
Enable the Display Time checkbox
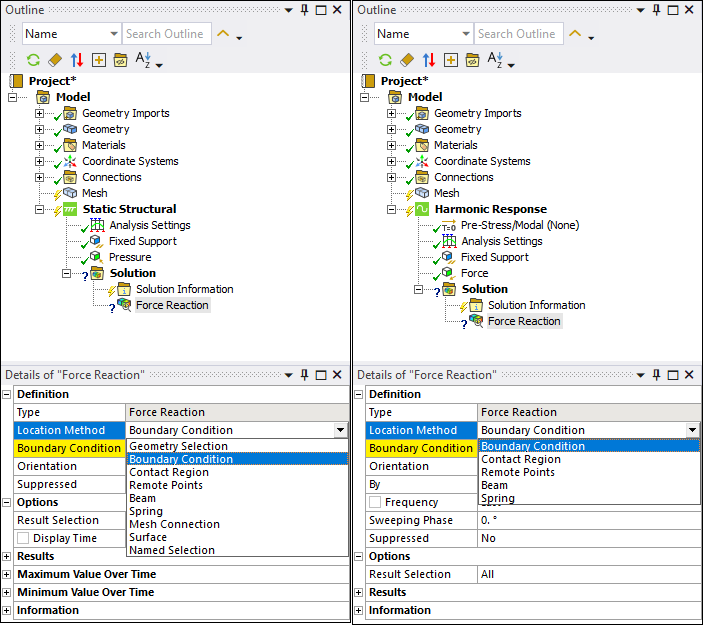pyautogui.click(x=24, y=538)
